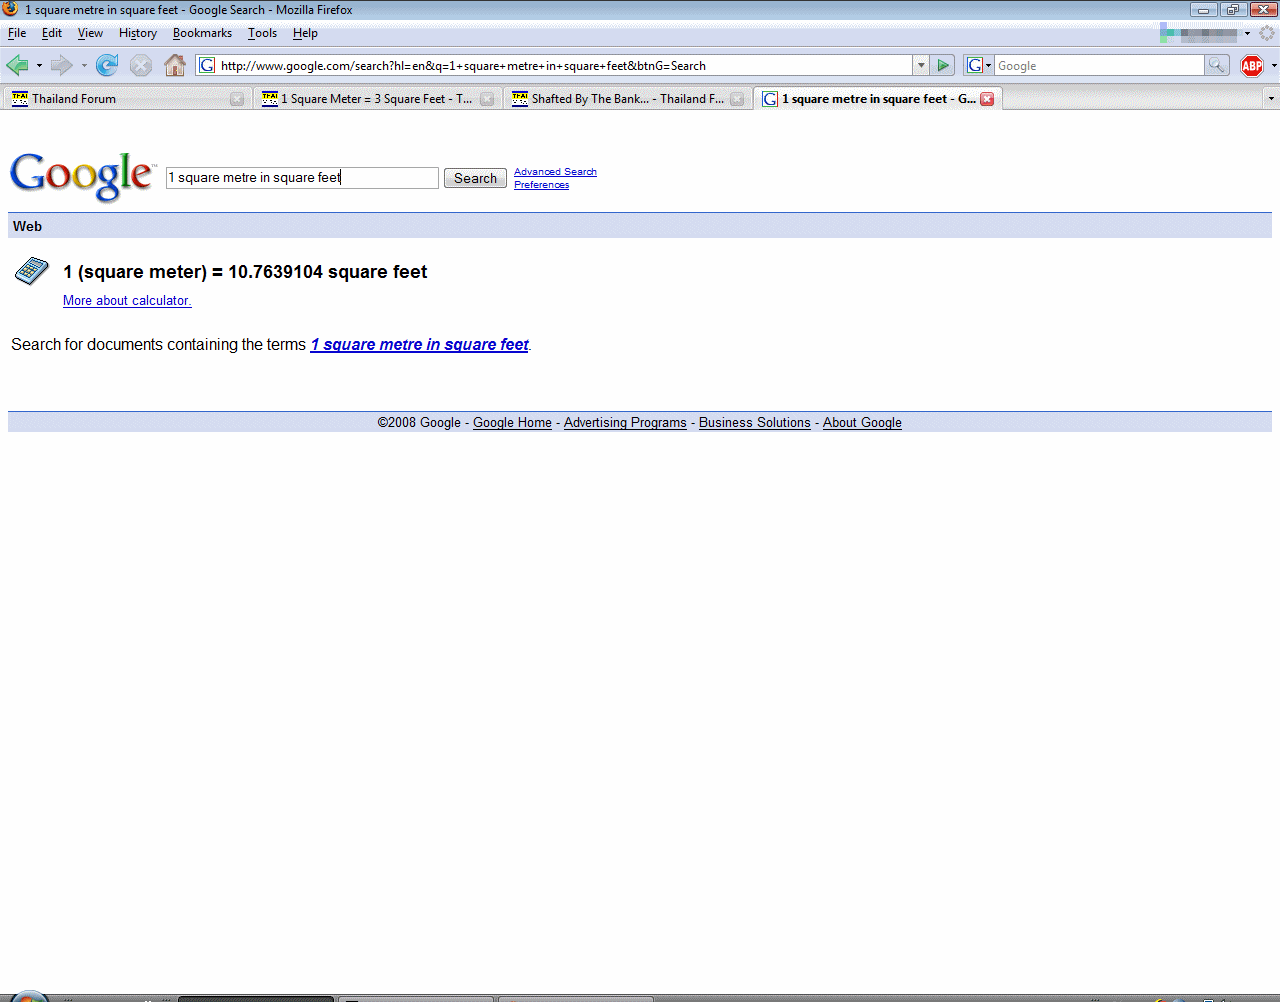1280x1002 pixels.
Task: Restore down the Firefox window
Action: pyautogui.click(x=1232, y=10)
